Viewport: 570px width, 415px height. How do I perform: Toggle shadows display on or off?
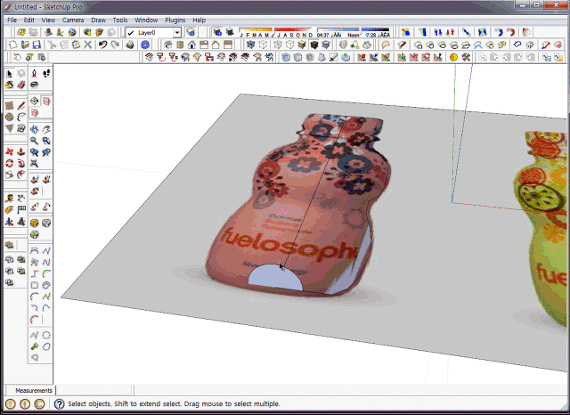click(230, 32)
